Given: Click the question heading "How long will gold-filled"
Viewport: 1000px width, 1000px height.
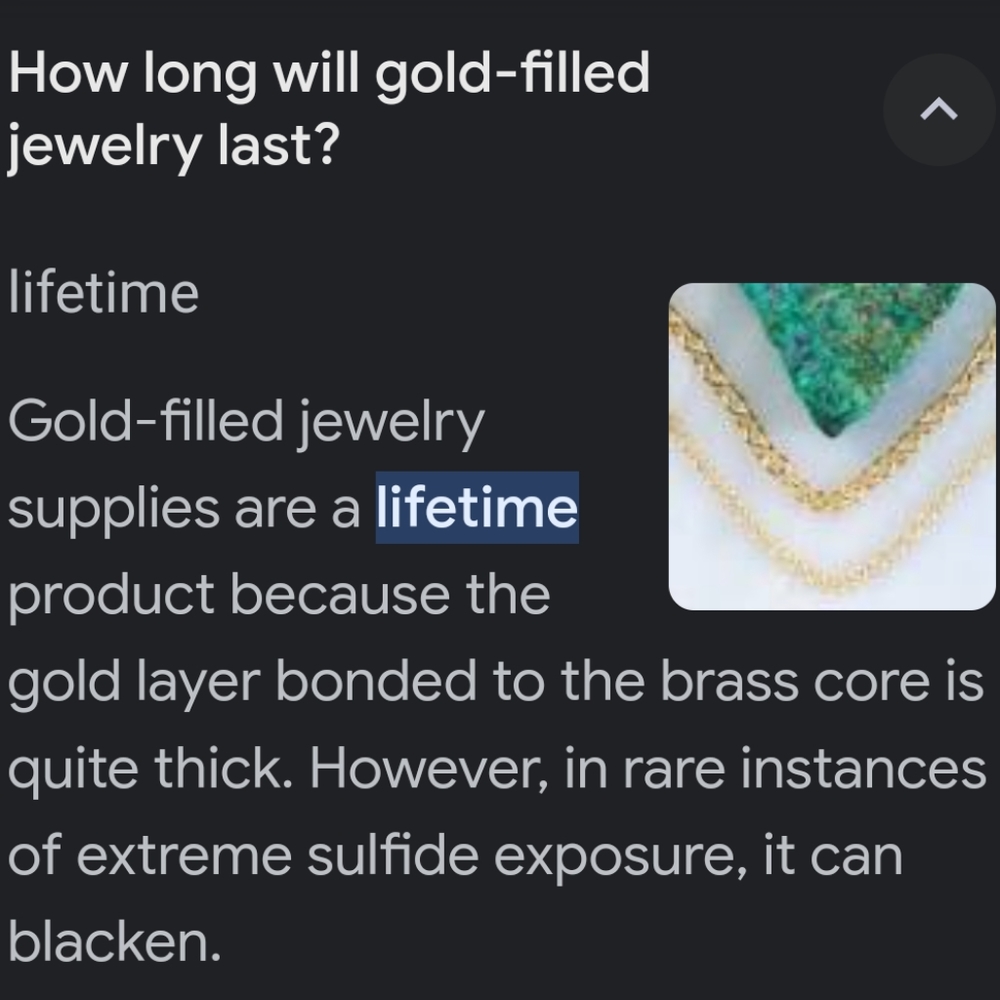Looking at the screenshot, I should tap(328, 73).
